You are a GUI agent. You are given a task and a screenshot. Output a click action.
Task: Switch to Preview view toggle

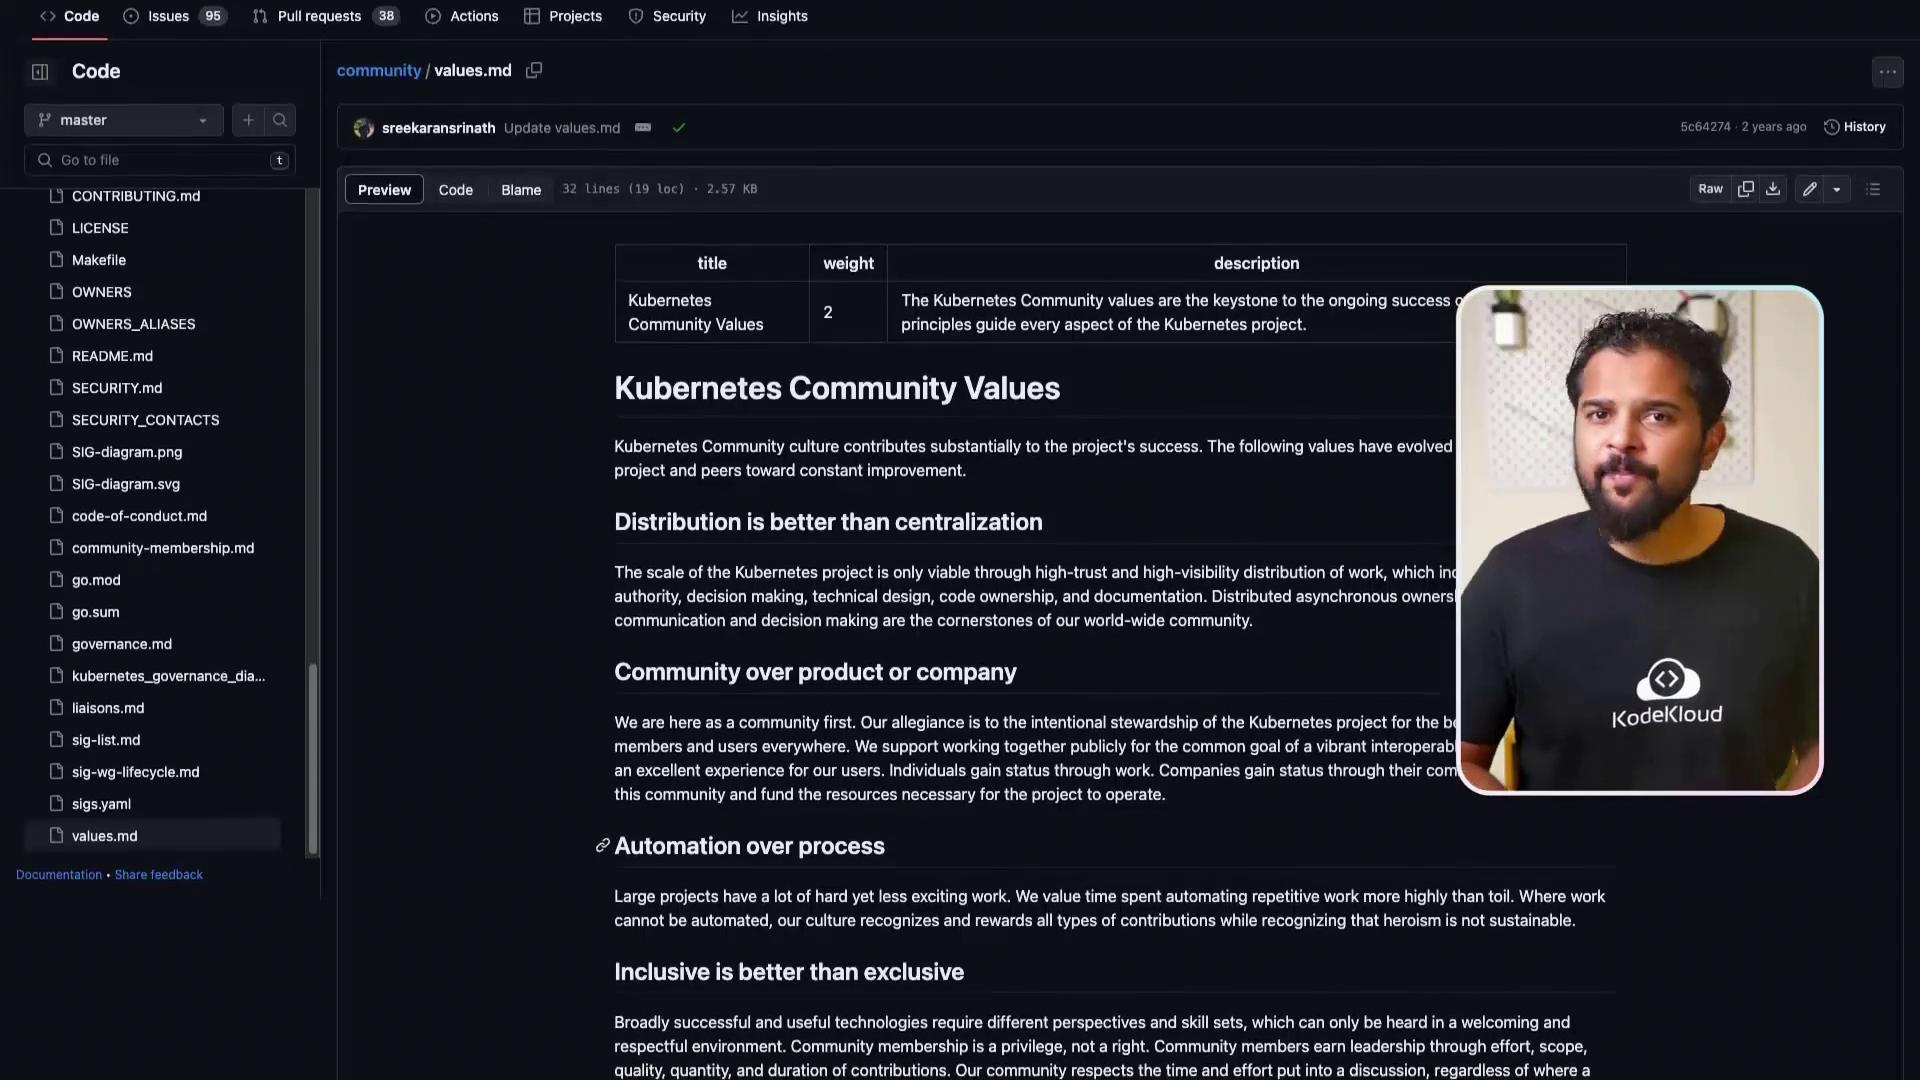pyautogui.click(x=384, y=189)
